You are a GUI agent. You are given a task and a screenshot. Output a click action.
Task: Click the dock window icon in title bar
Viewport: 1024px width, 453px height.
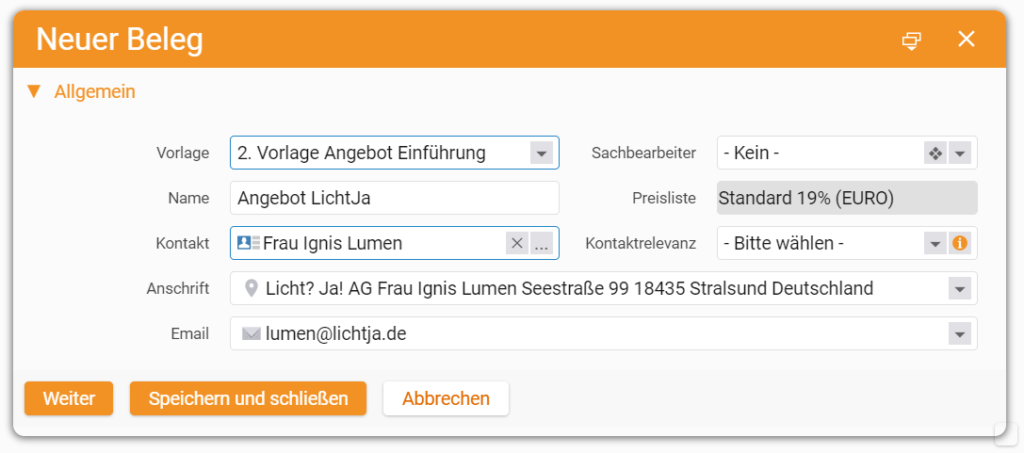click(x=912, y=40)
